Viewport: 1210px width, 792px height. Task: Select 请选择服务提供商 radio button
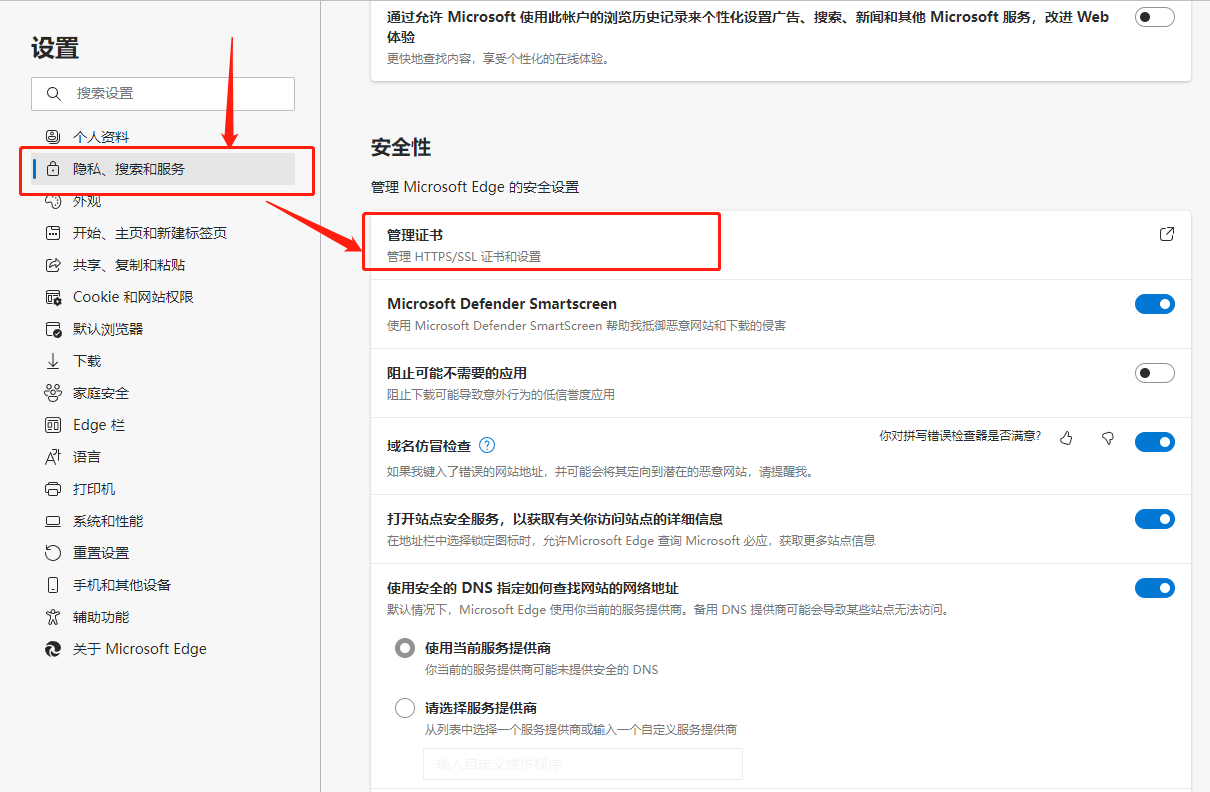[x=405, y=708]
